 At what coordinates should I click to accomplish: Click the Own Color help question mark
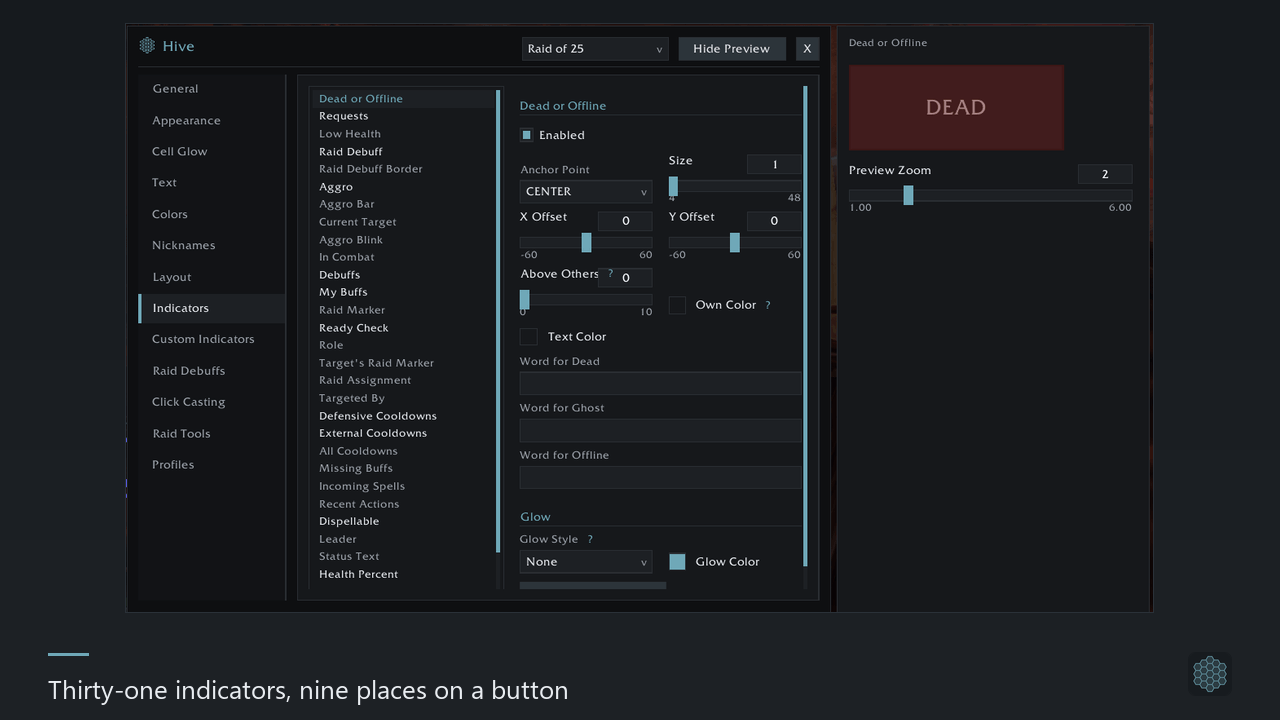[768, 305]
